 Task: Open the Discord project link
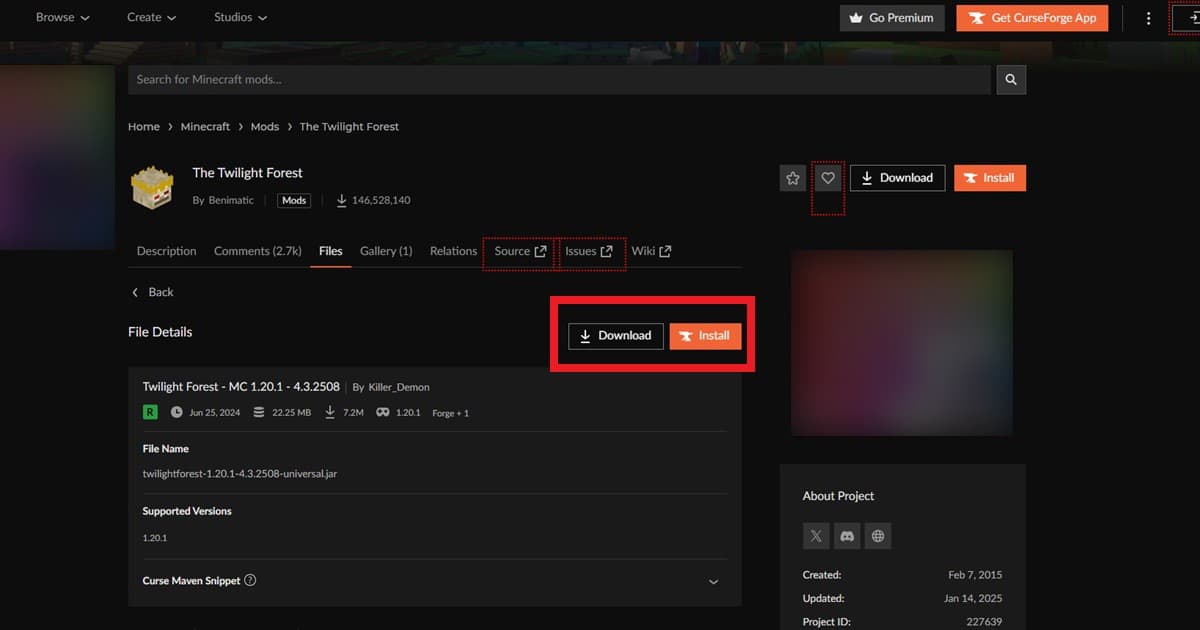(x=847, y=536)
